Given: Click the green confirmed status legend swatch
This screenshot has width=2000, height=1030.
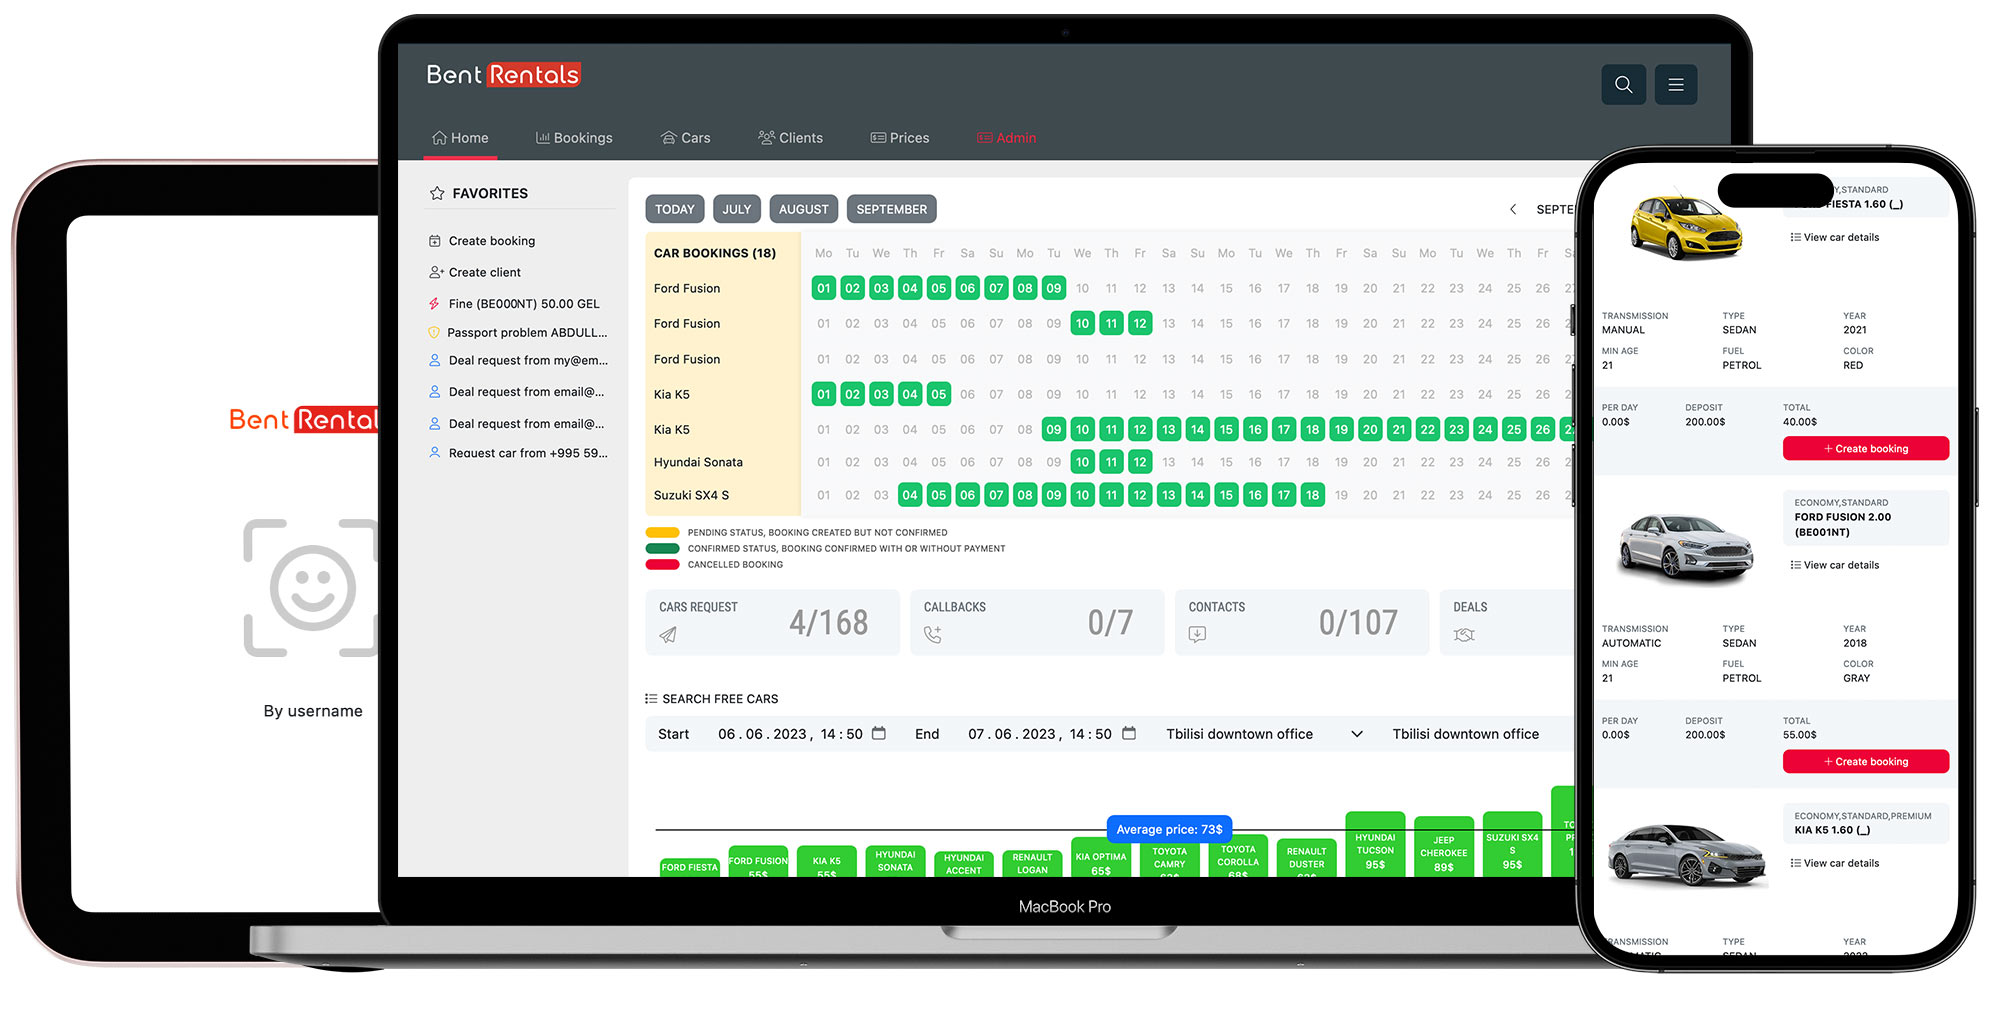Looking at the screenshot, I should pos(662,549).
